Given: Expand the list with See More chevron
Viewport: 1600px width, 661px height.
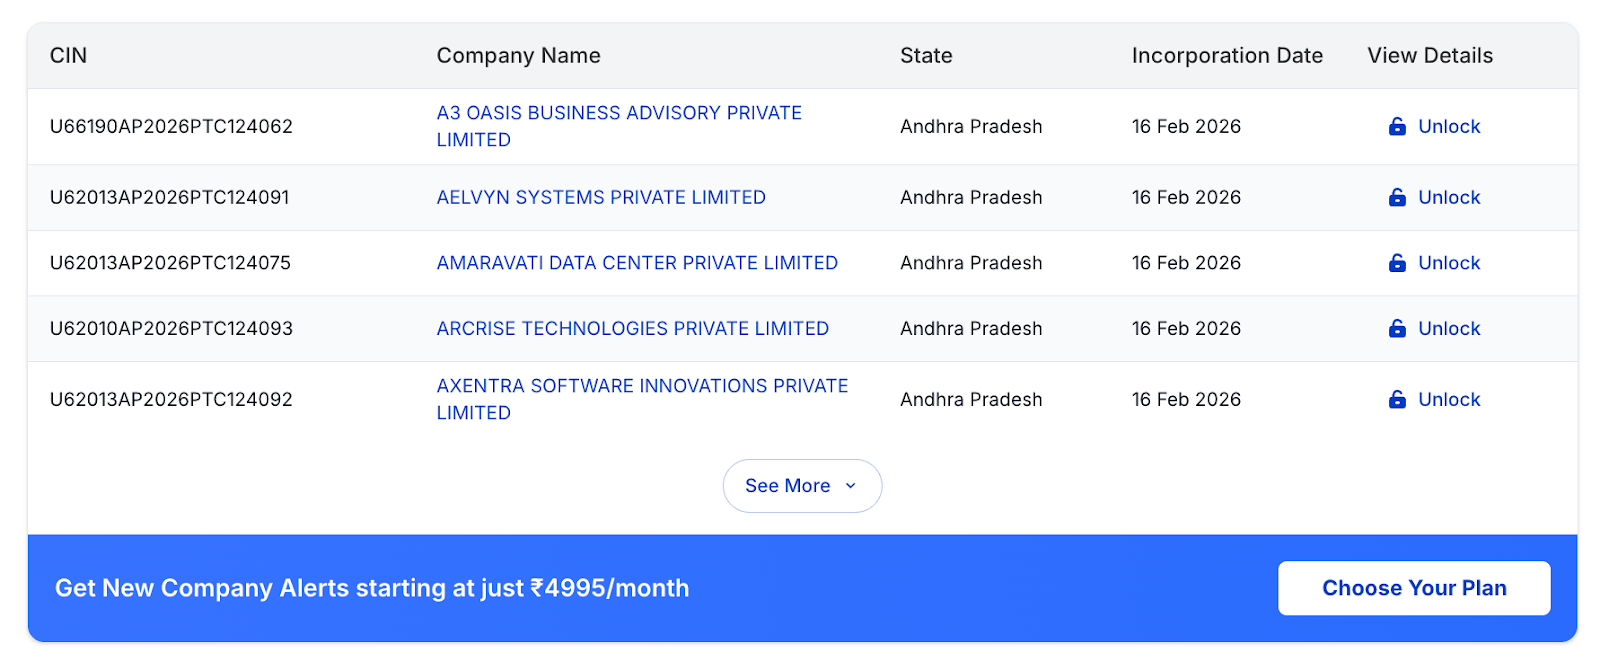Looking at the screenshot, I should [851, 486].
